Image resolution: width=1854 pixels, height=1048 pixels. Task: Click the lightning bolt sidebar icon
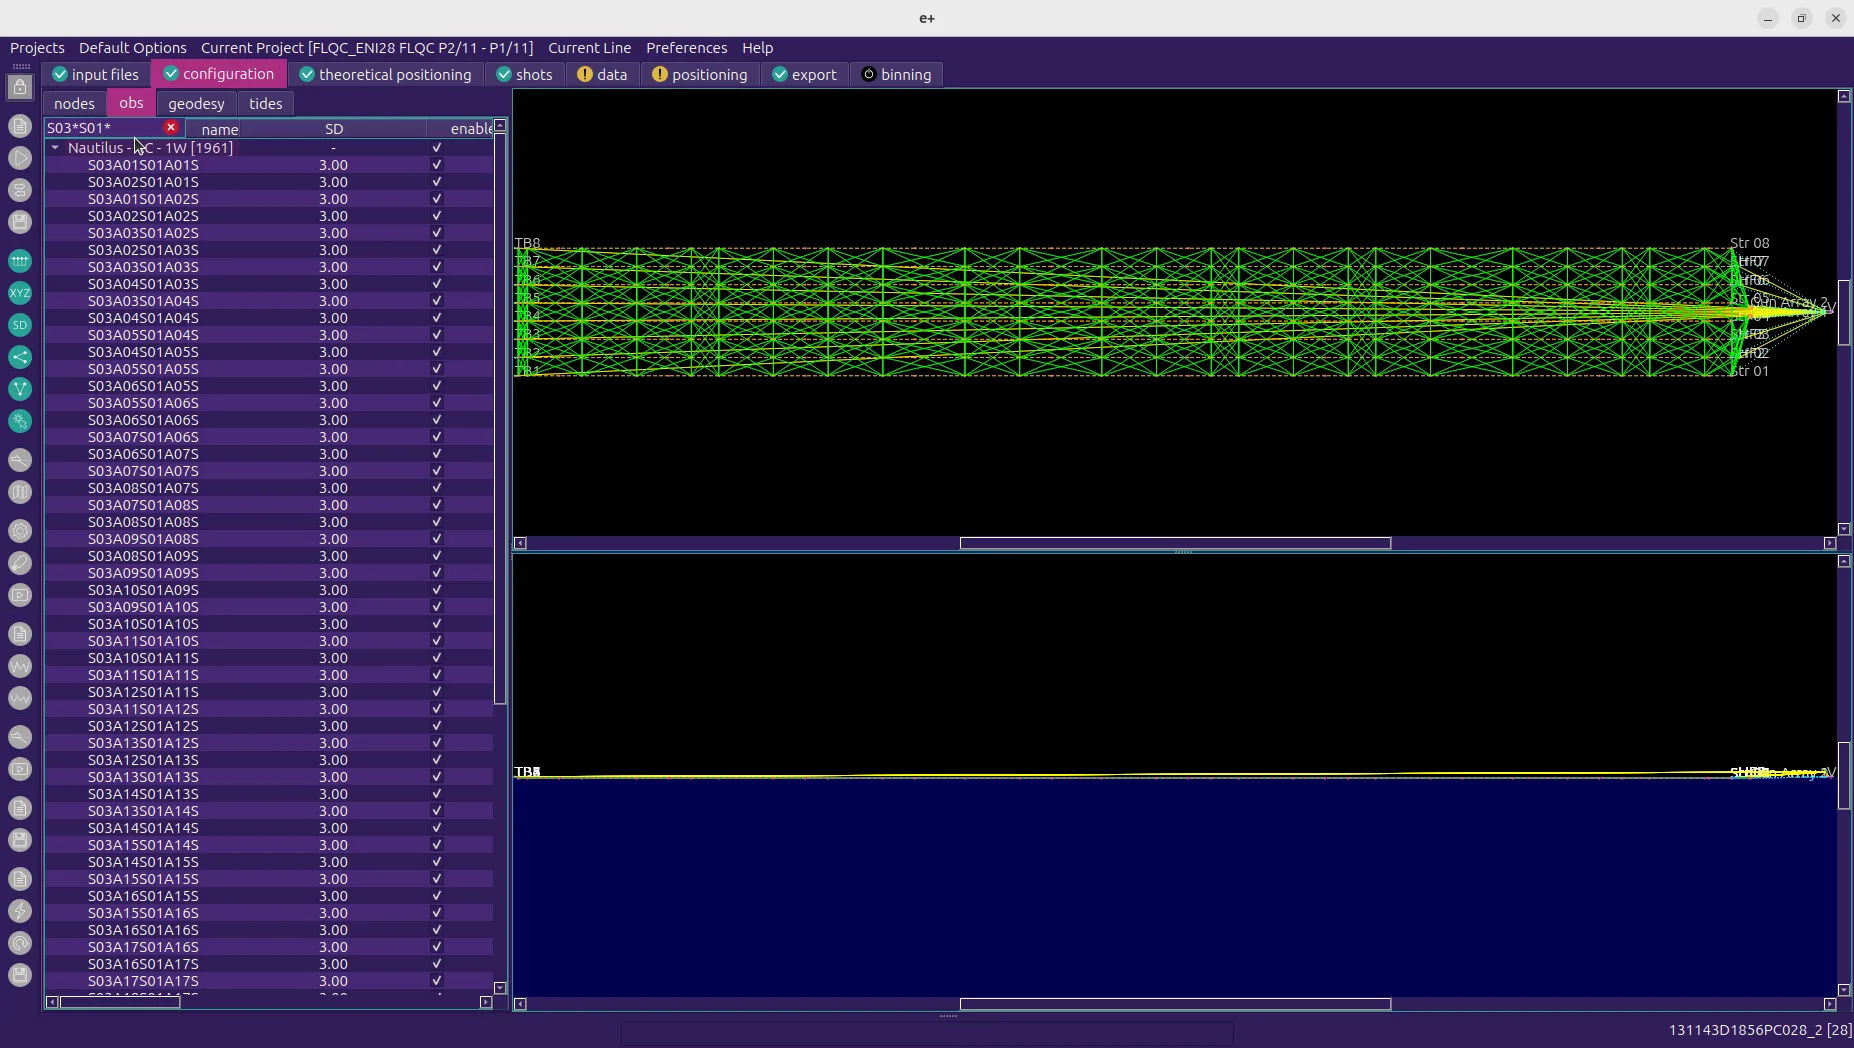(x=20, y=911)
